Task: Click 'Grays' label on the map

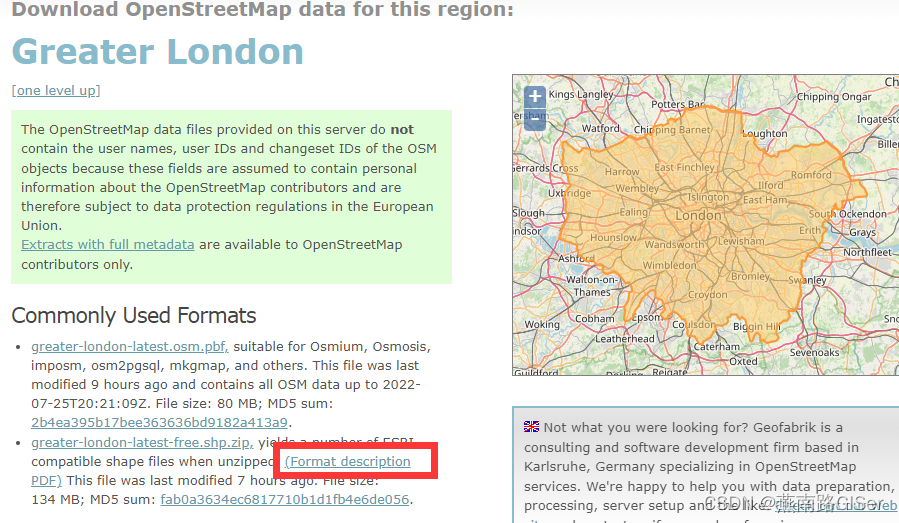Action: coord(862,233)
